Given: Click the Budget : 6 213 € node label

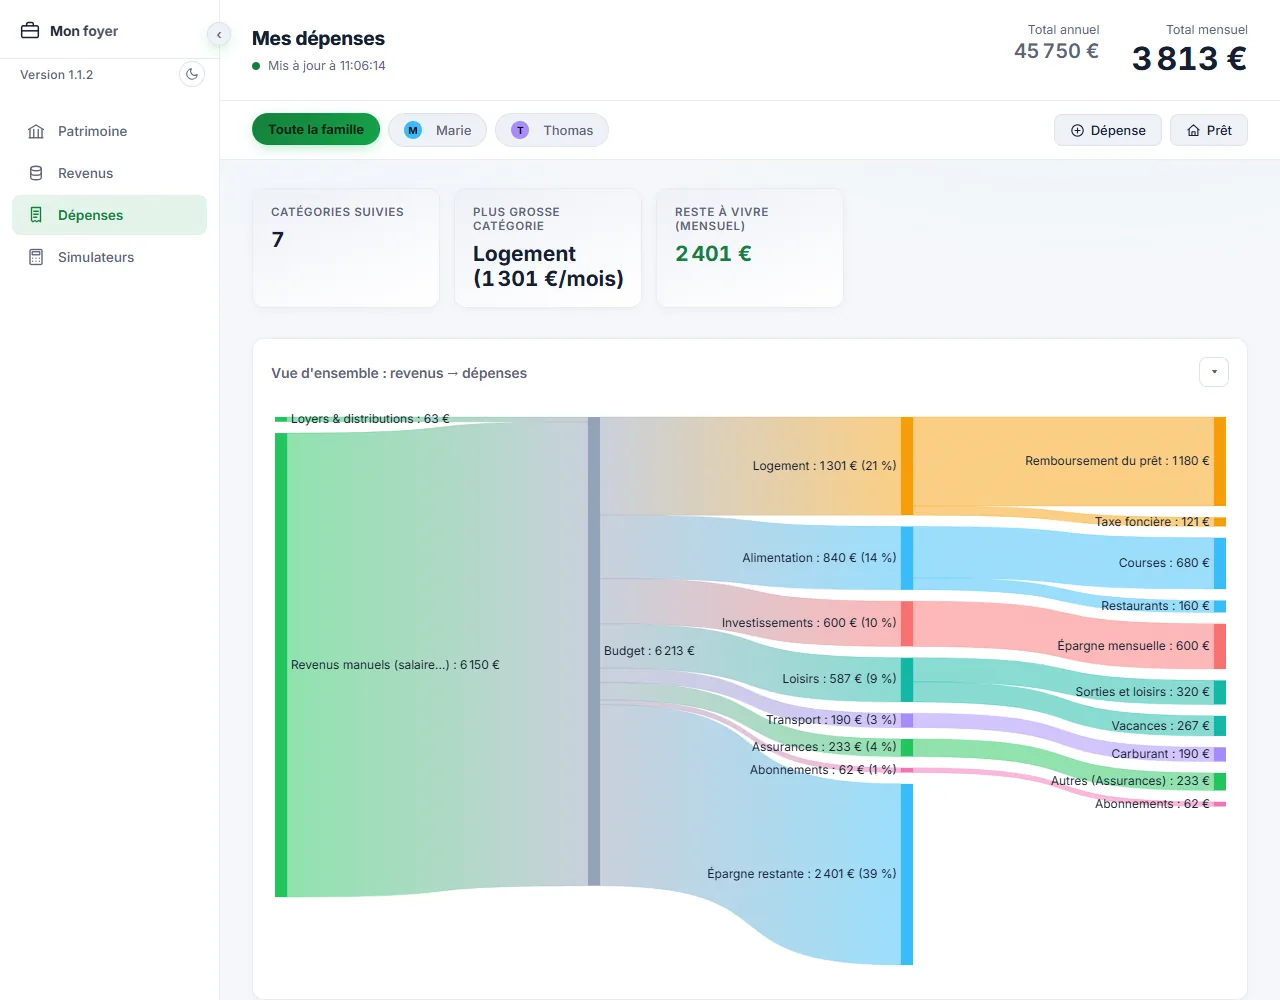Looking at the screenshot, I should click(649, 651).
